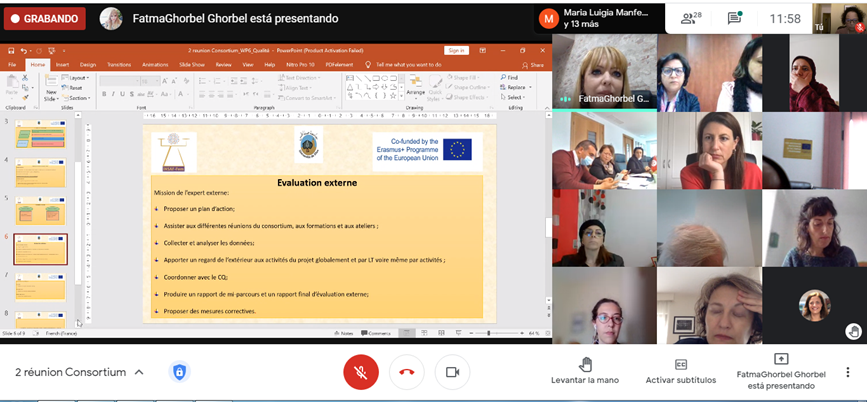Open the Select dropdown in Editing group
Viewport: 867px width, 402px height.
coord(514,97)
